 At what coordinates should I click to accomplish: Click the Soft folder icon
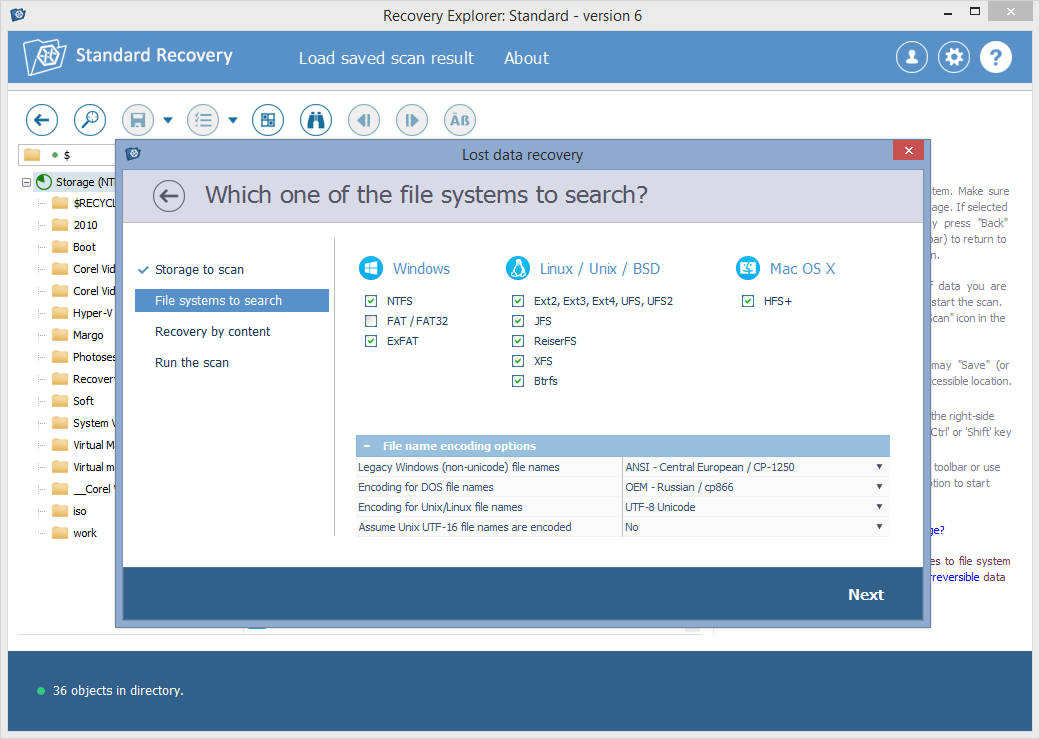[x=60, y=401]
